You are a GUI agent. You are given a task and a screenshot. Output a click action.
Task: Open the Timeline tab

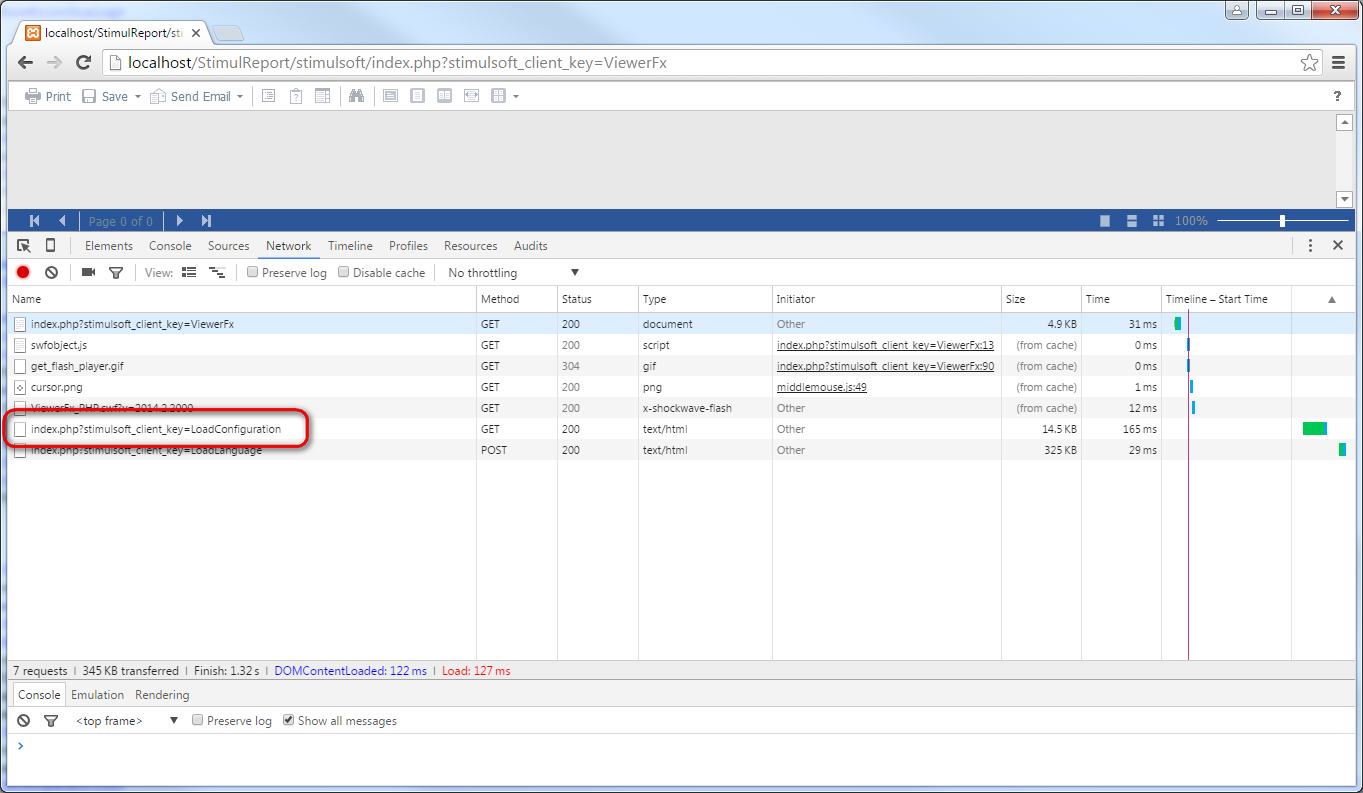(350, 246)
